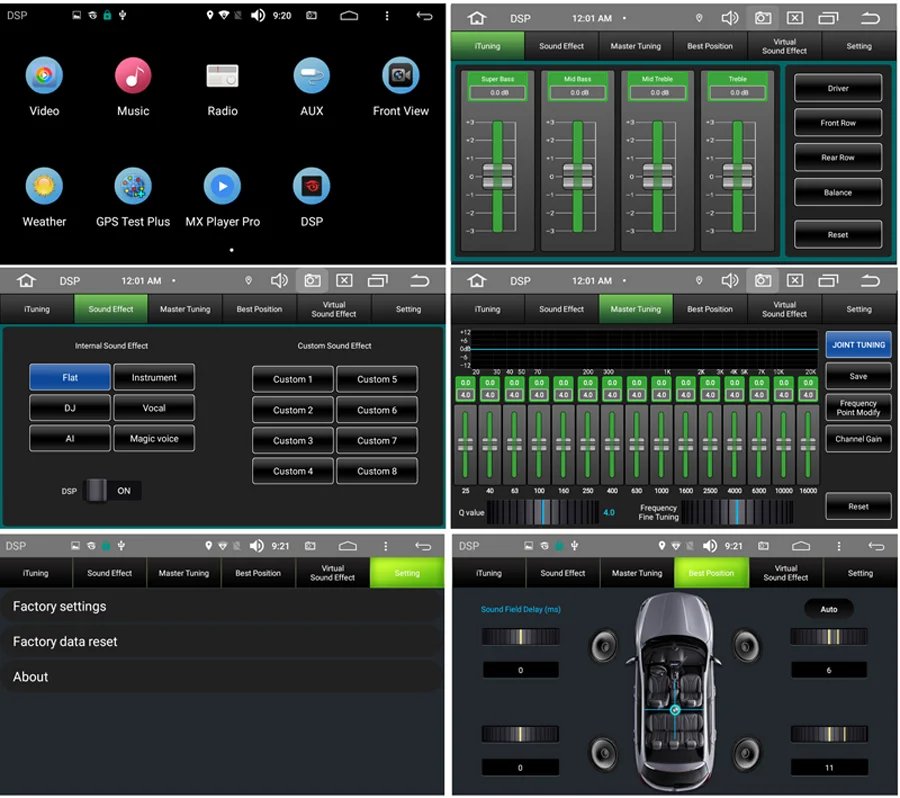
Task: Open the Radio app icon
Action: click(x=222, y=76)
